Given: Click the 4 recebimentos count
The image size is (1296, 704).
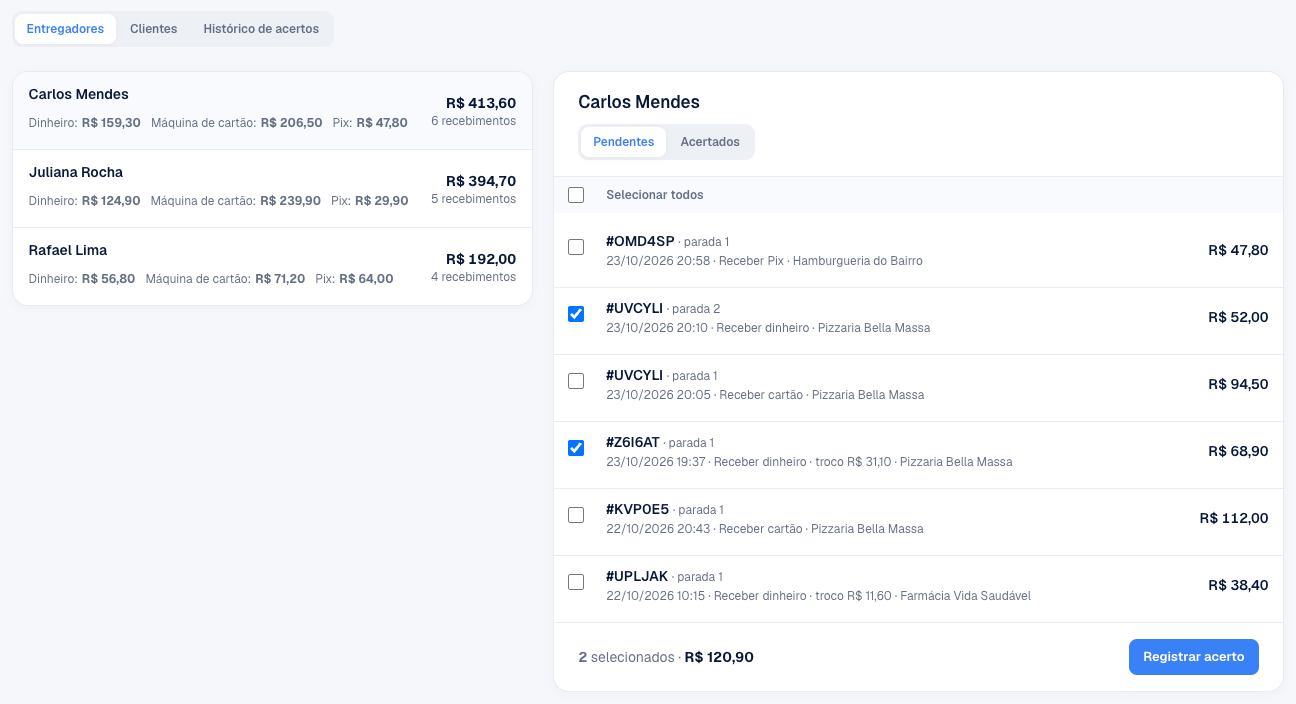Looking at the screenshot, I should 474,277.
